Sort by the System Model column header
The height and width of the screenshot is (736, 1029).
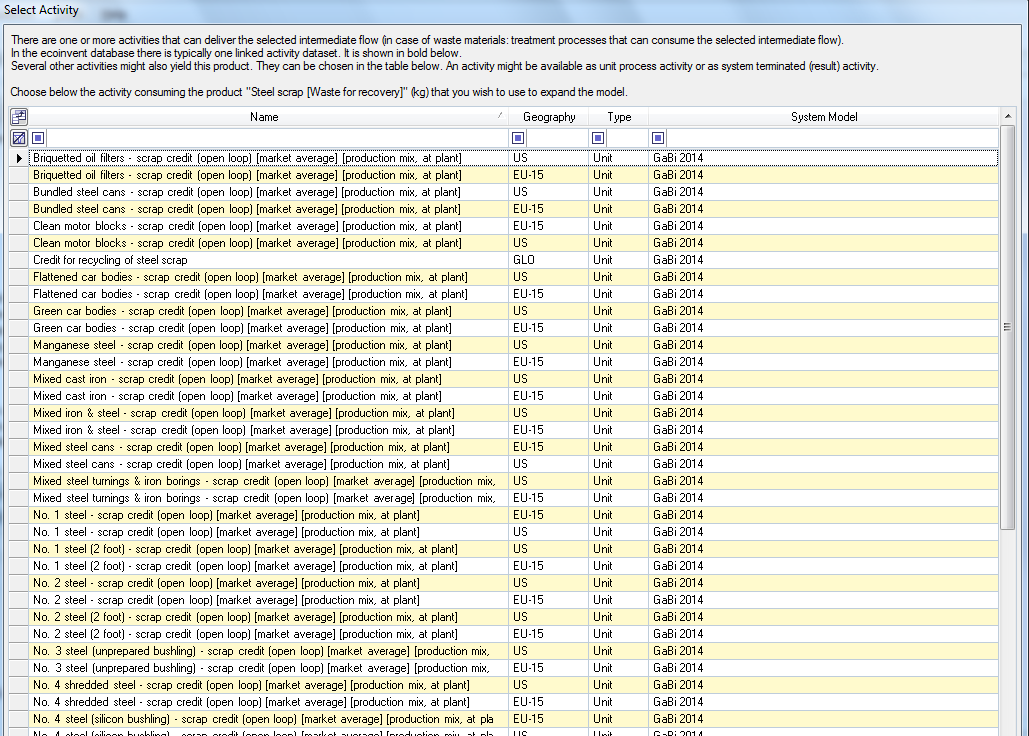[824, 117]
